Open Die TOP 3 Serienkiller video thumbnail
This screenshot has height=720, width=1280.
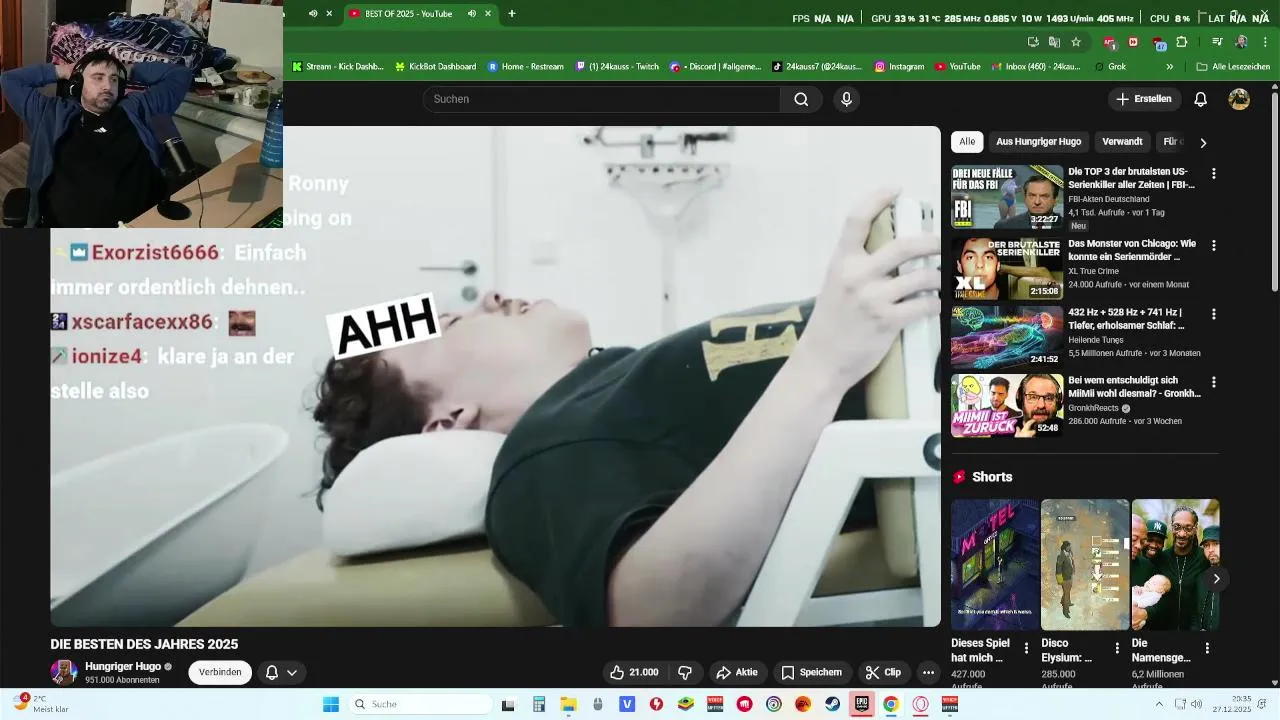pos(1007,197)
